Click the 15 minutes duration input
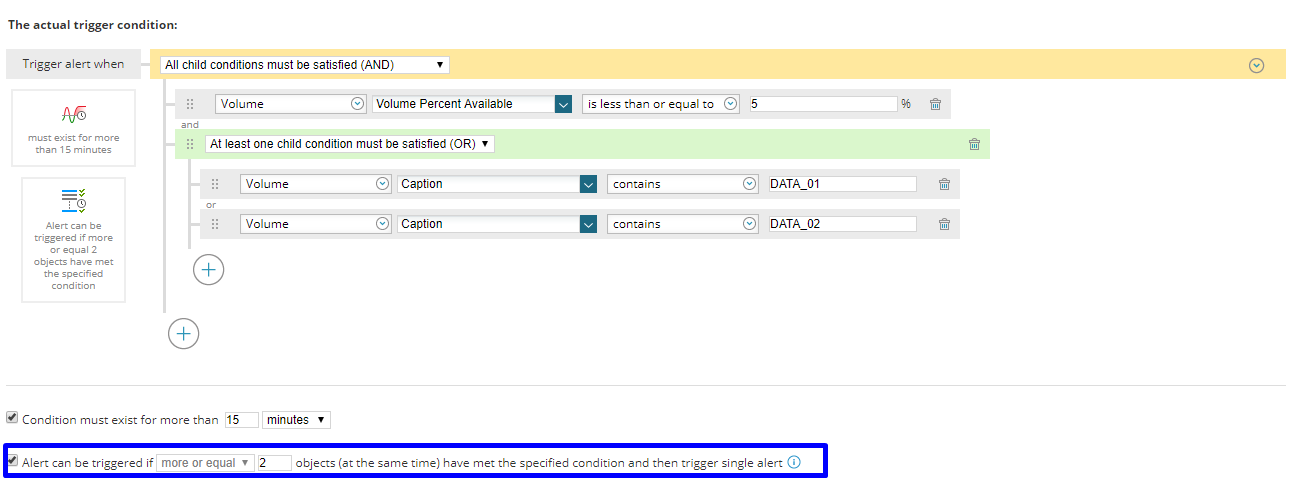This screenshot has height=480, width=1290. point(242,420)
